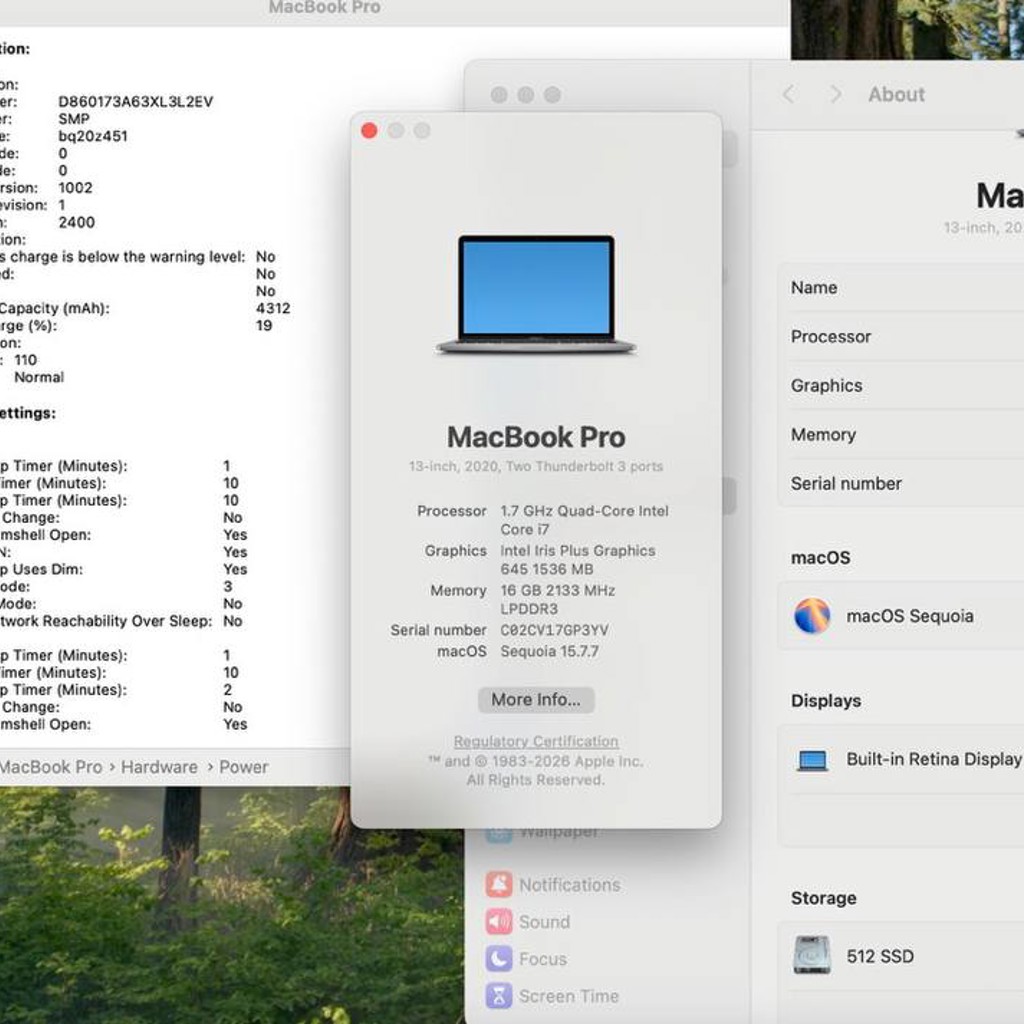Click More Info button in About window
This screenshot has height=1024, width=1024.
pyautogui.click(x=536, y=699)
